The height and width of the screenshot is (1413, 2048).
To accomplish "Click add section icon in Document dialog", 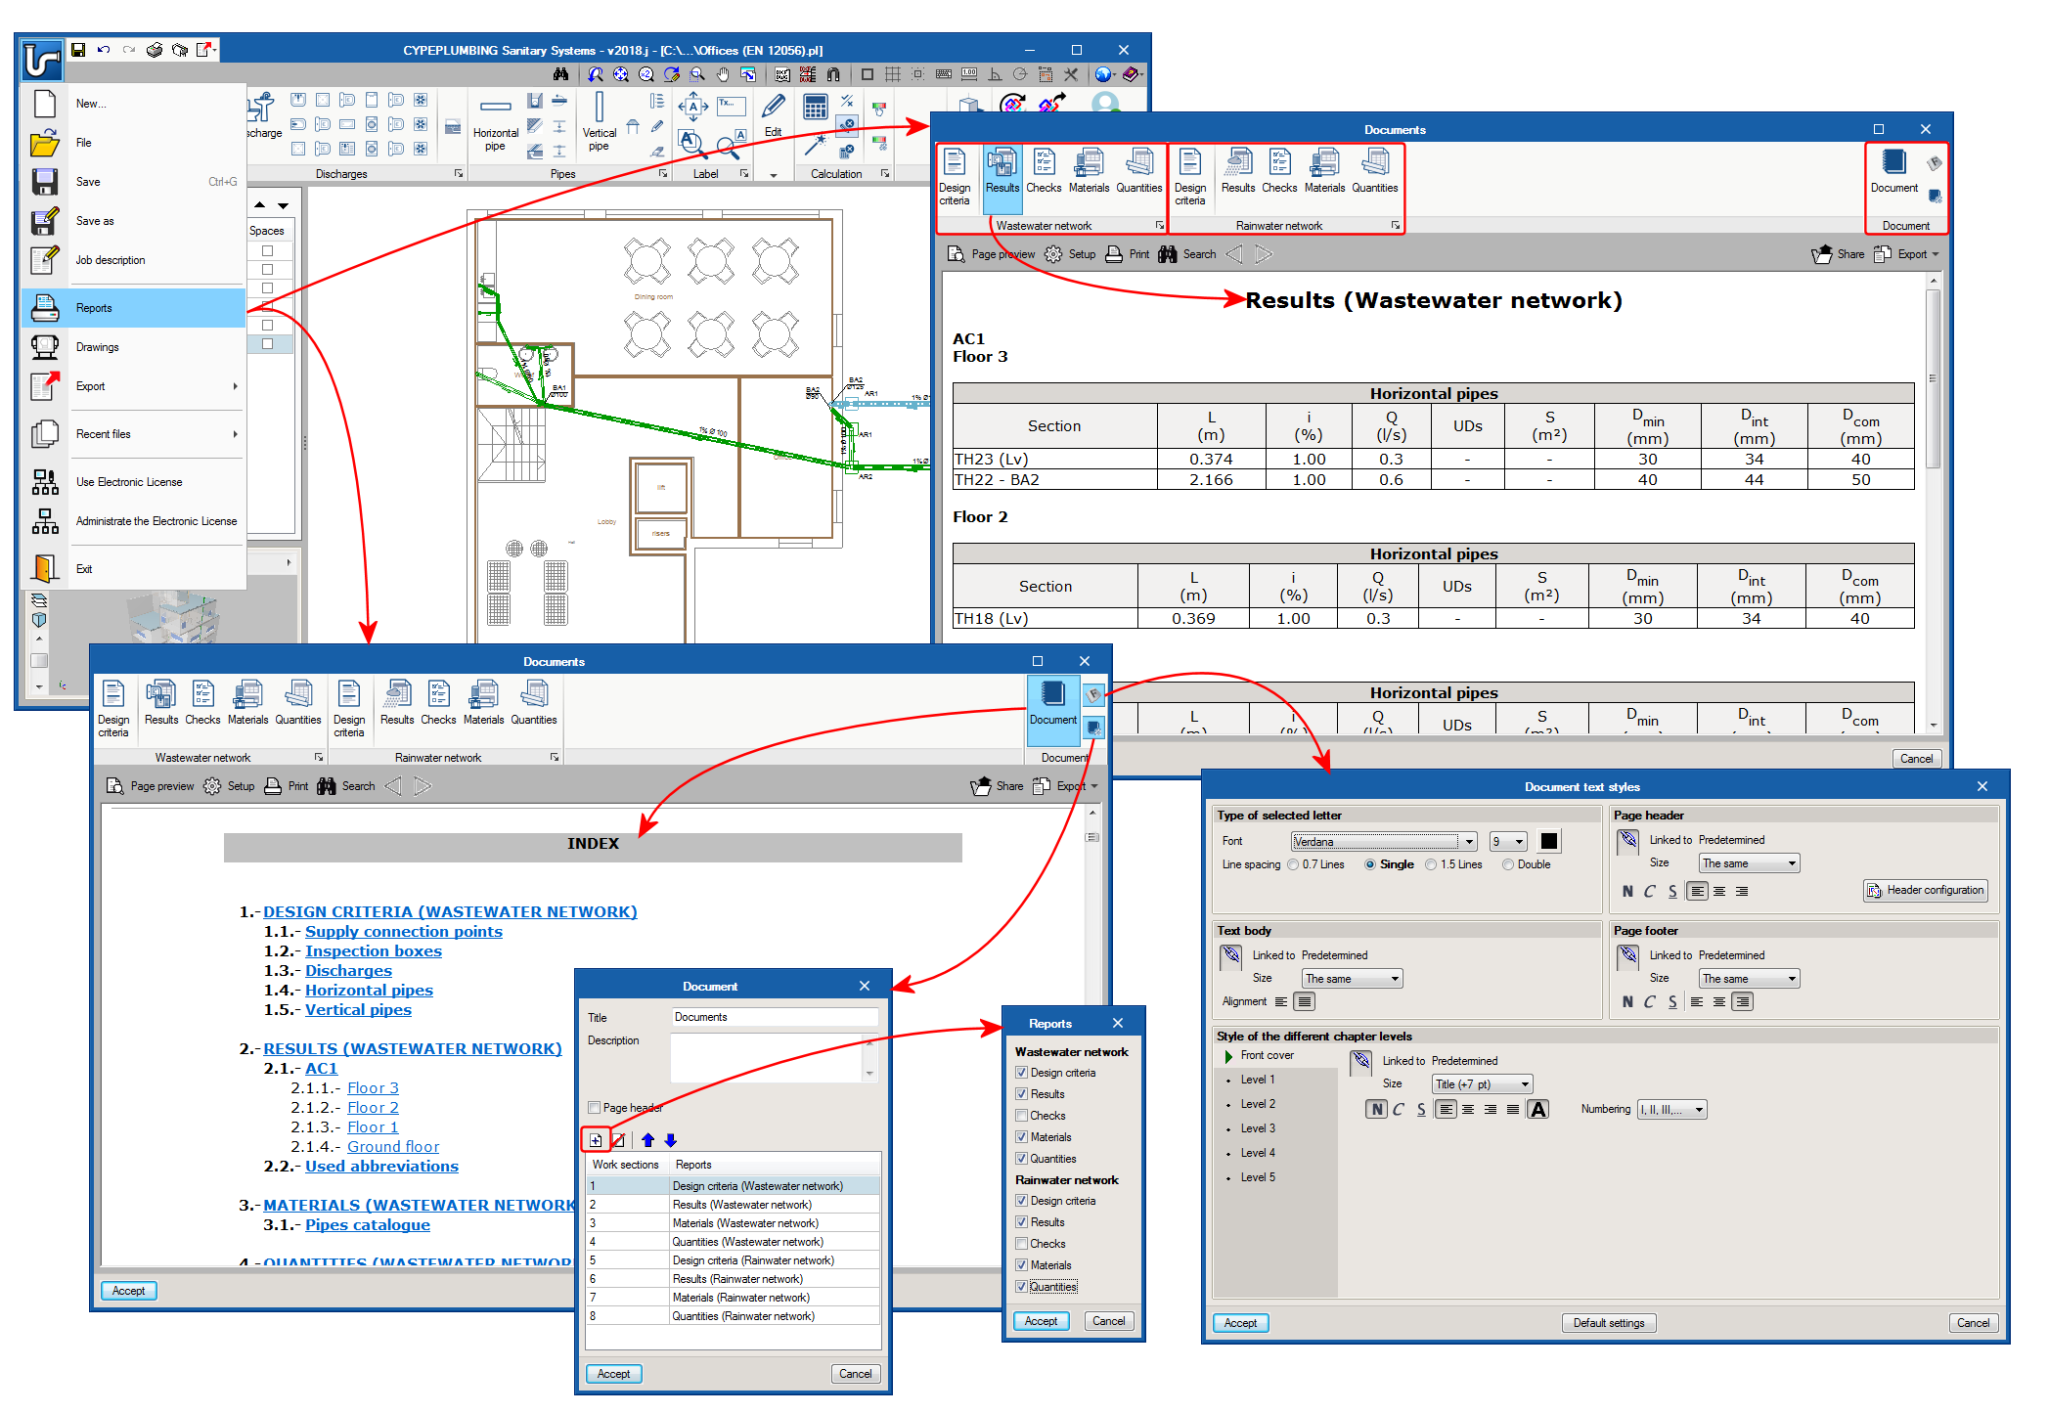I will [x=596, y=1140].
